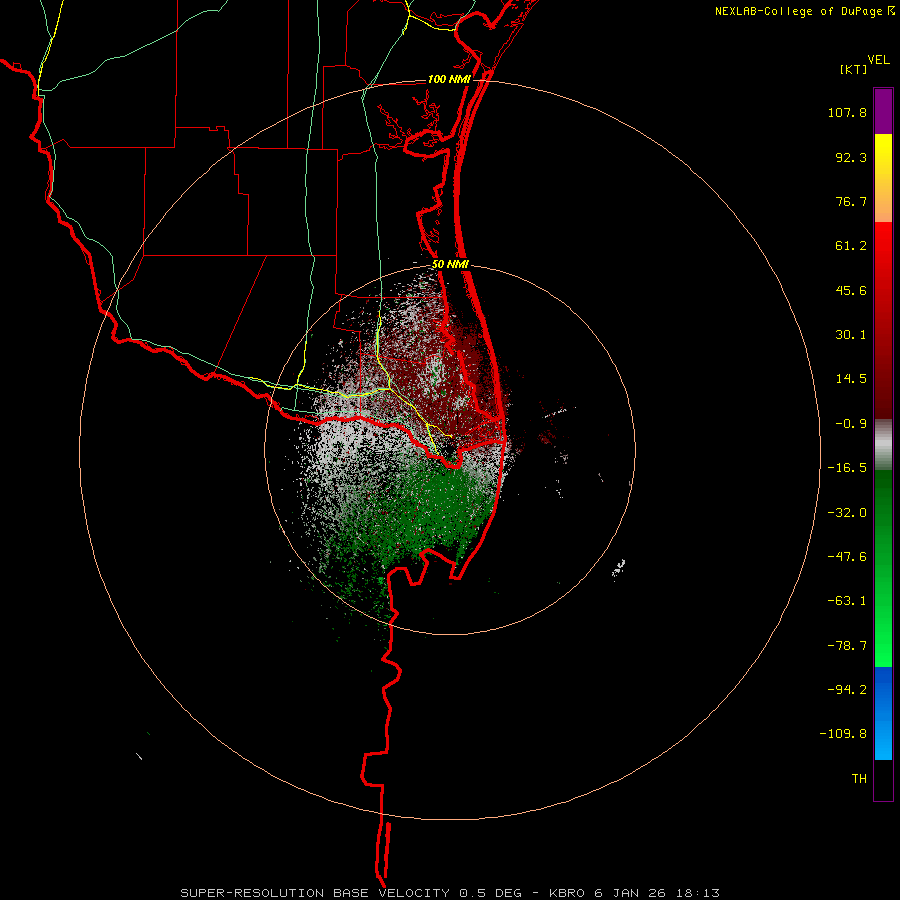Click the 14.5 legend value
This screenshot has height=900, width=900.
coord(851,379)
